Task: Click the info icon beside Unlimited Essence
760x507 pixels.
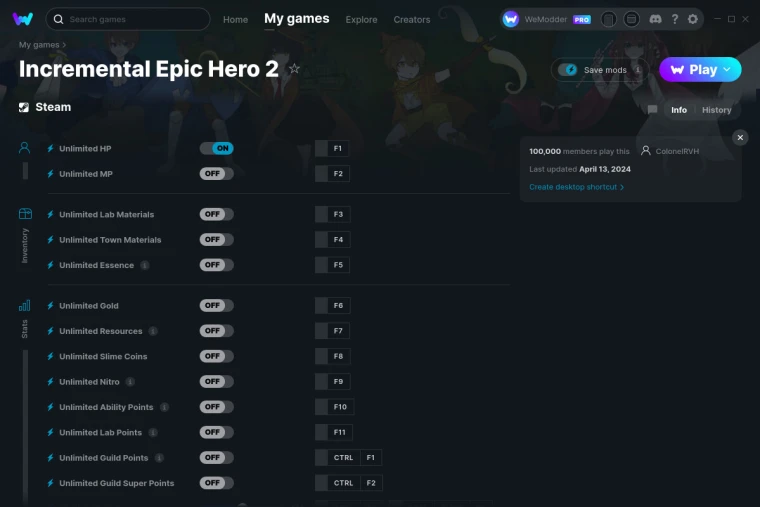Action: pos(144,265)
